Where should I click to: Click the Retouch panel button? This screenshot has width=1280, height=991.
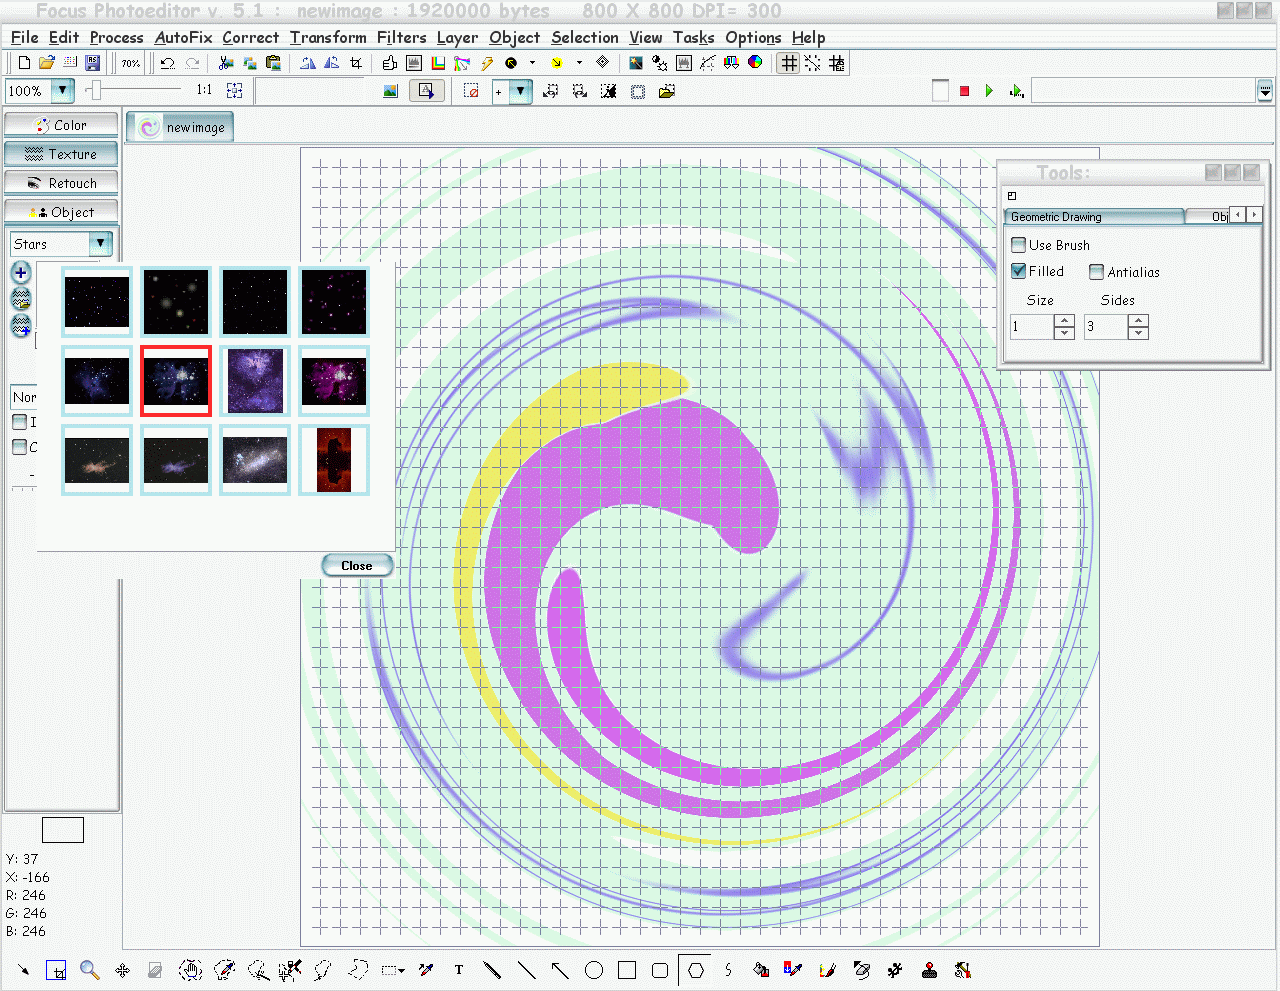coord(61,183)
